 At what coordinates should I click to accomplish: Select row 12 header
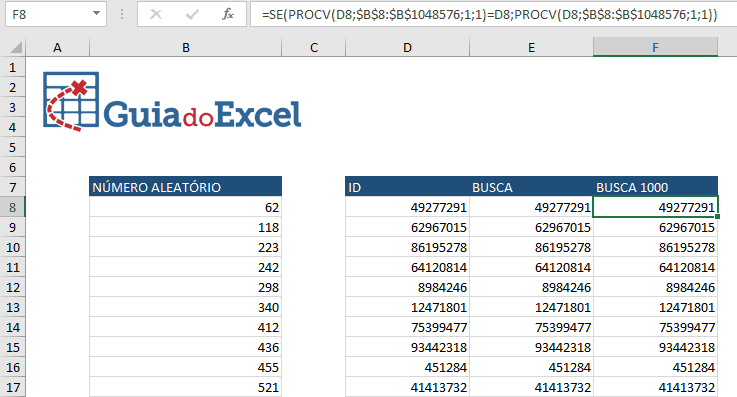tap(13, 287)
